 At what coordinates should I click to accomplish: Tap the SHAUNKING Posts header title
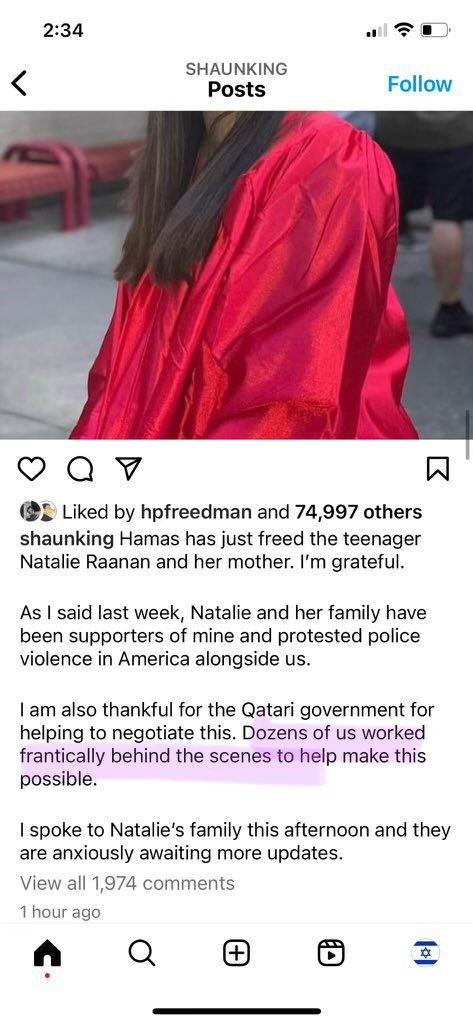click(236, 80)
